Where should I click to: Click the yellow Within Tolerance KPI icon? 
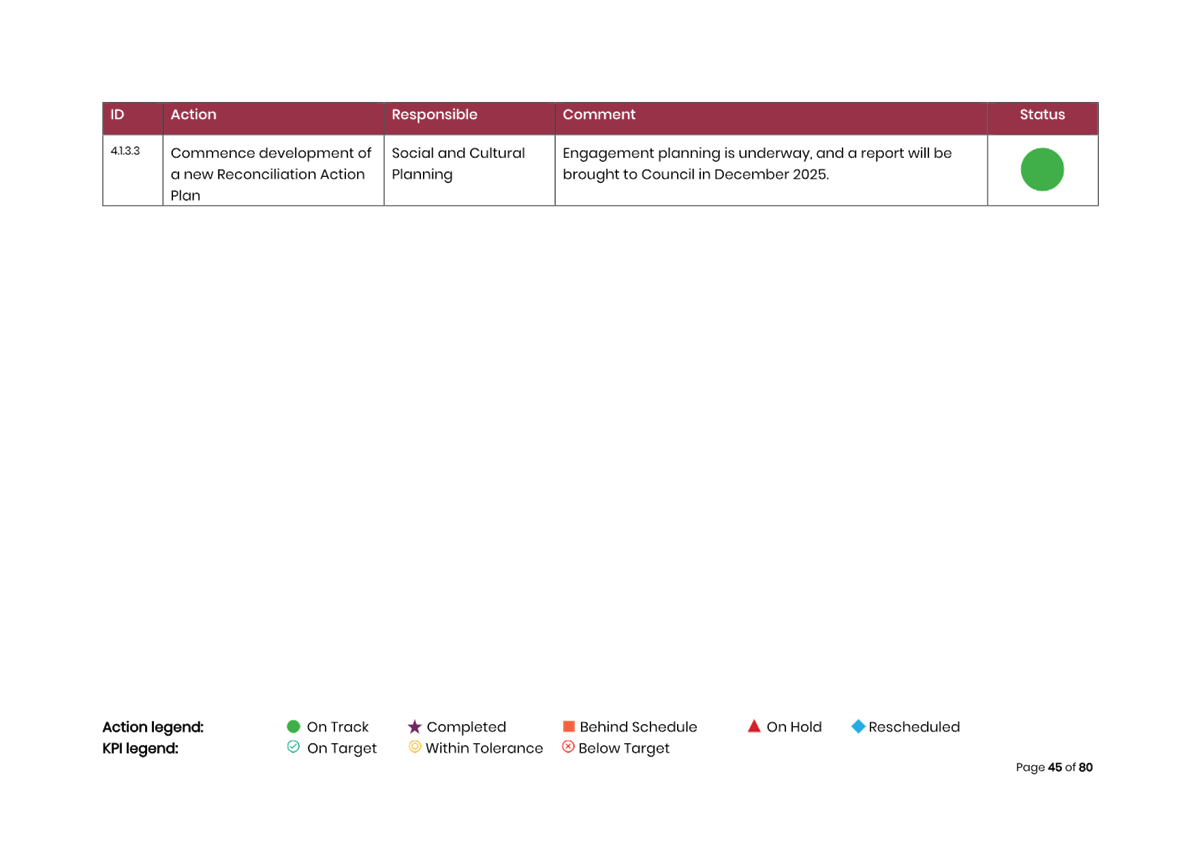[414, 747]
